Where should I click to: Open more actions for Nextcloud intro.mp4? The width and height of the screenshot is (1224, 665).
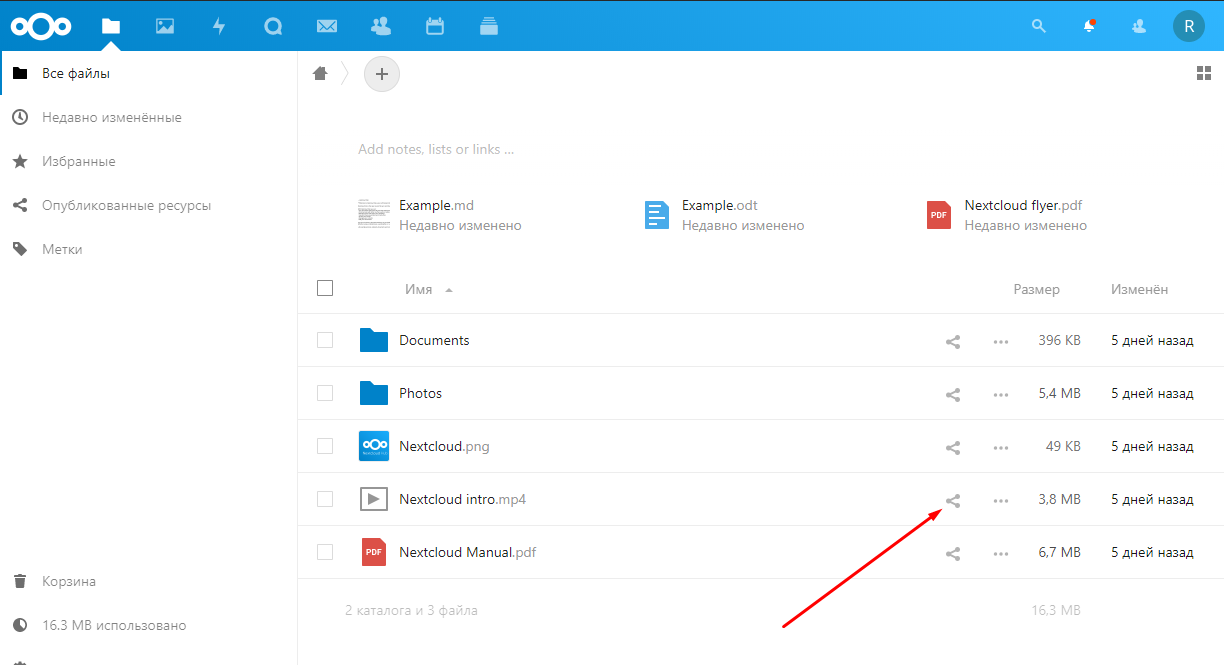click(1001, 500)
